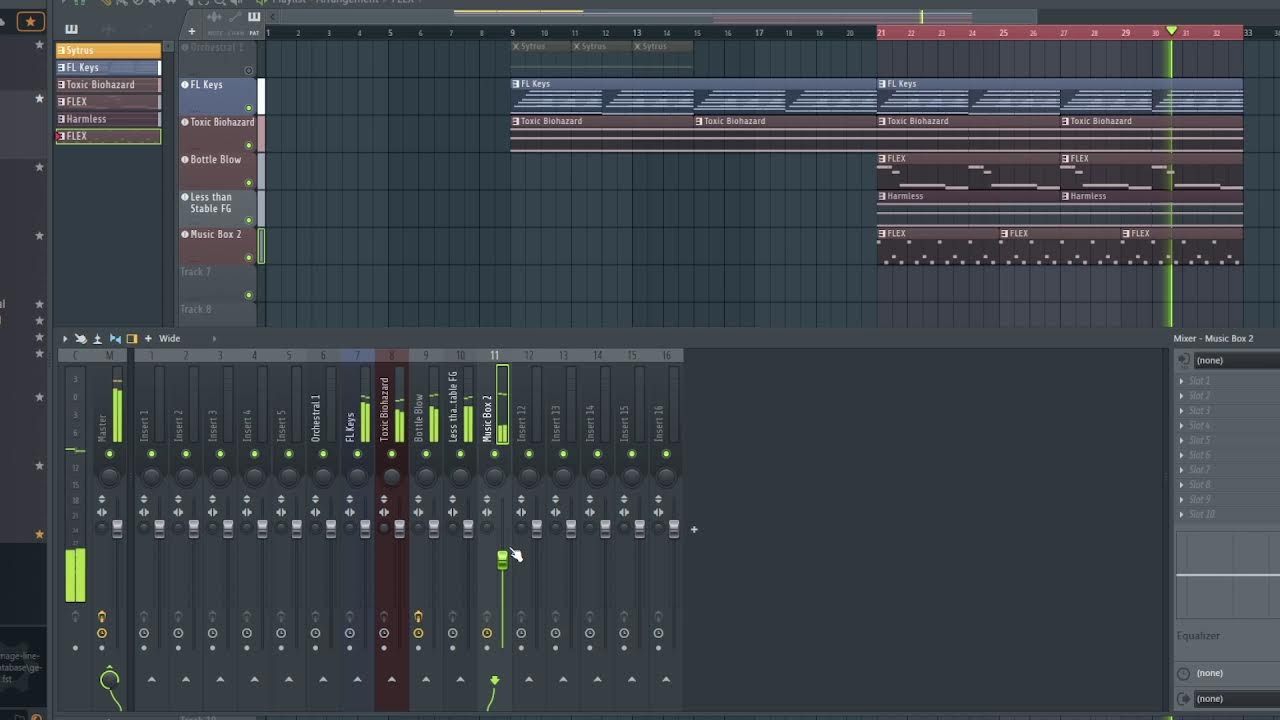The image size is (1280, 720).
Task: Click the Master output routing knob at bottom
Action: [x=109, y=680]
